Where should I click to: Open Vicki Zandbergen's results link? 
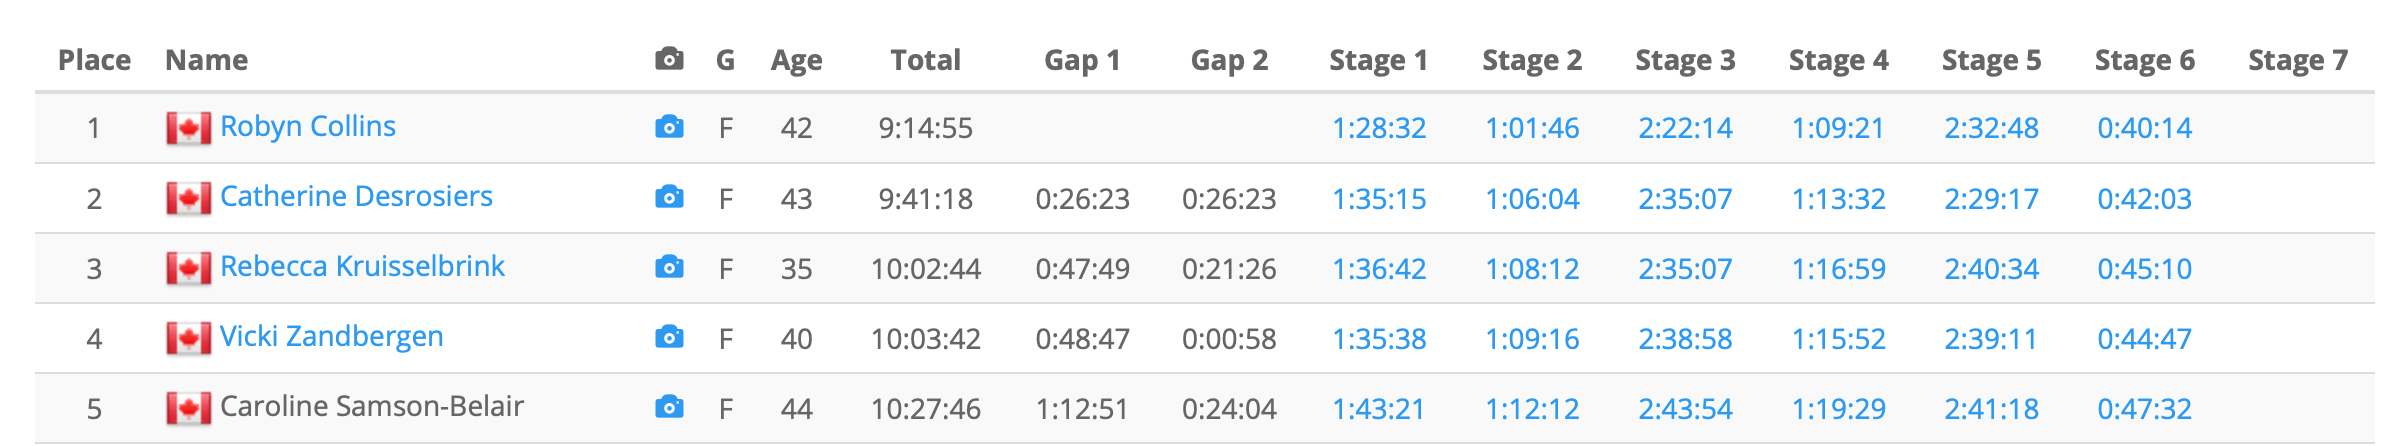[331, 336]
